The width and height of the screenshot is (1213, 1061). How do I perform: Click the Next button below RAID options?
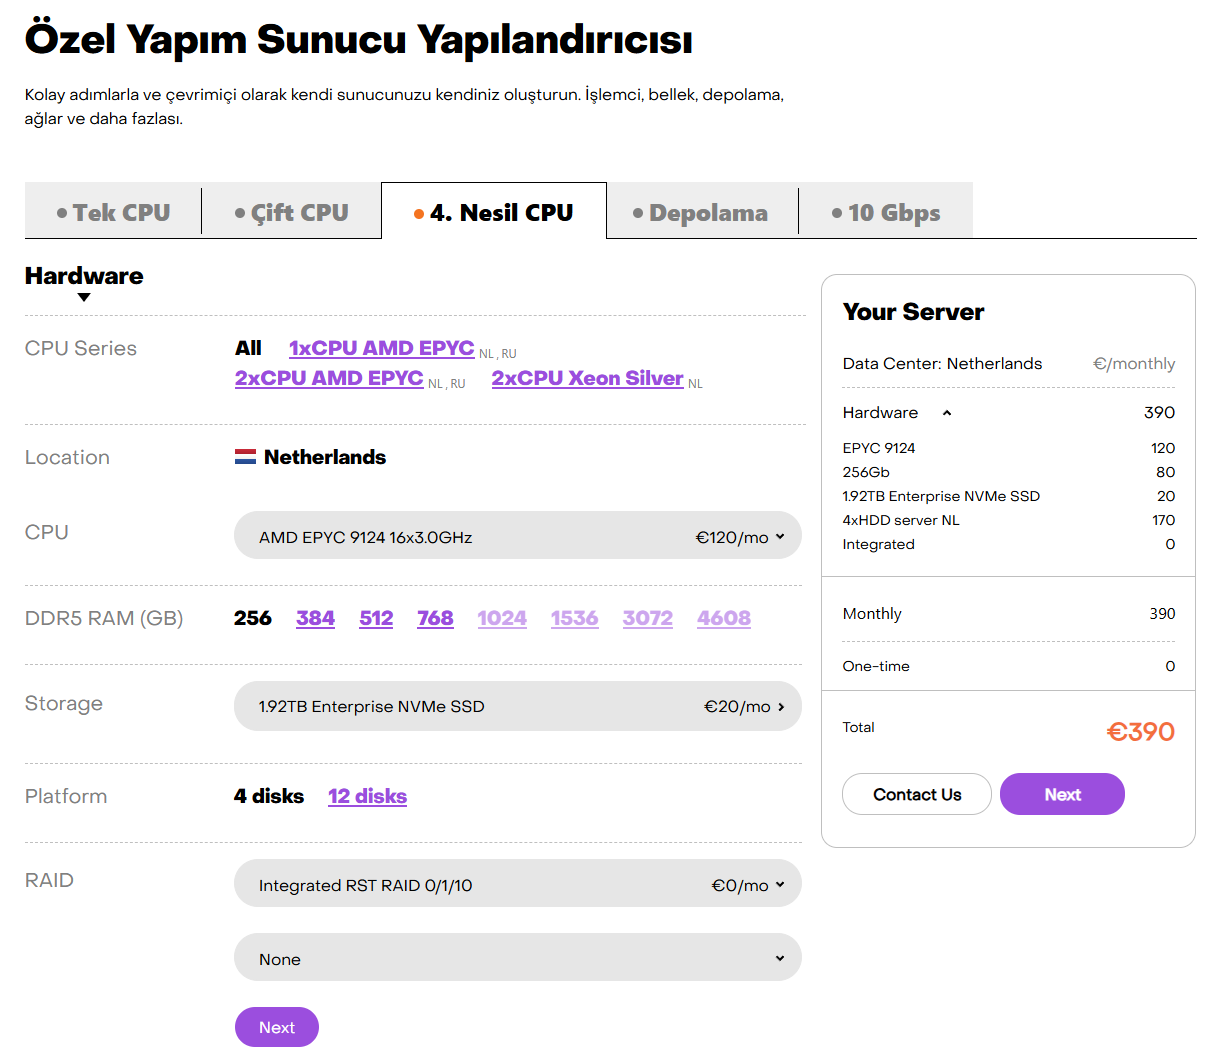277,1027
